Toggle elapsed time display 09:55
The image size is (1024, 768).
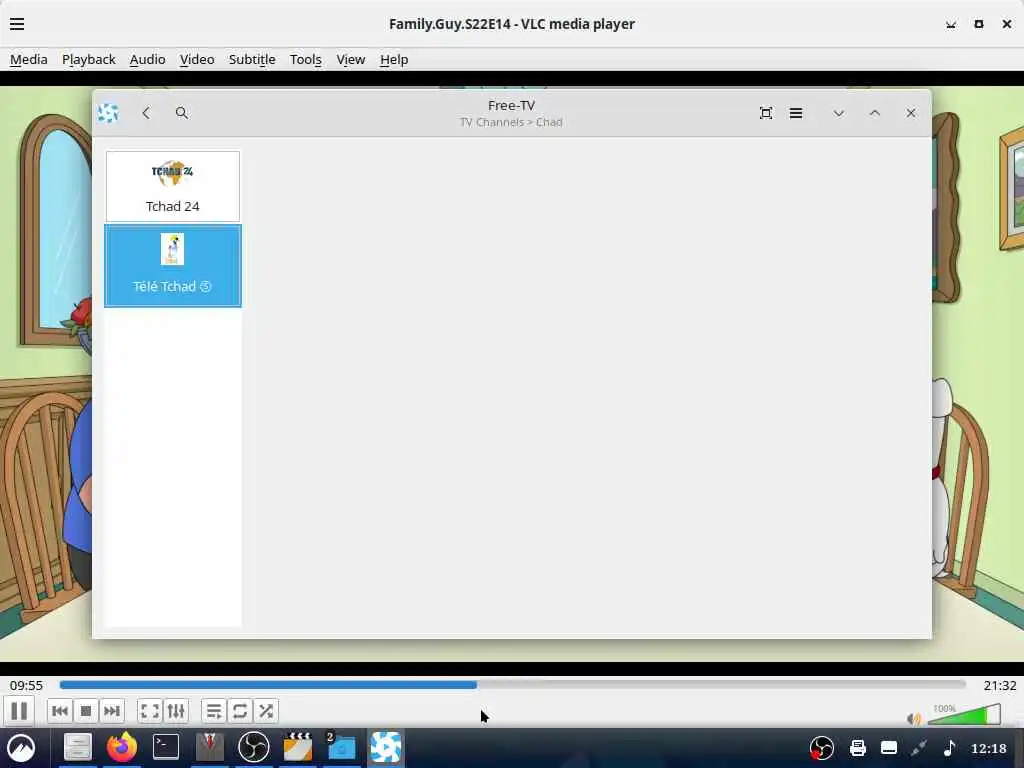(x=26, y=685)
